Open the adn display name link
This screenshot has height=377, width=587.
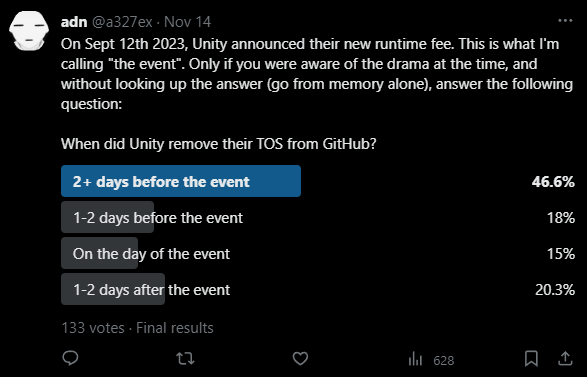[74, 22]
